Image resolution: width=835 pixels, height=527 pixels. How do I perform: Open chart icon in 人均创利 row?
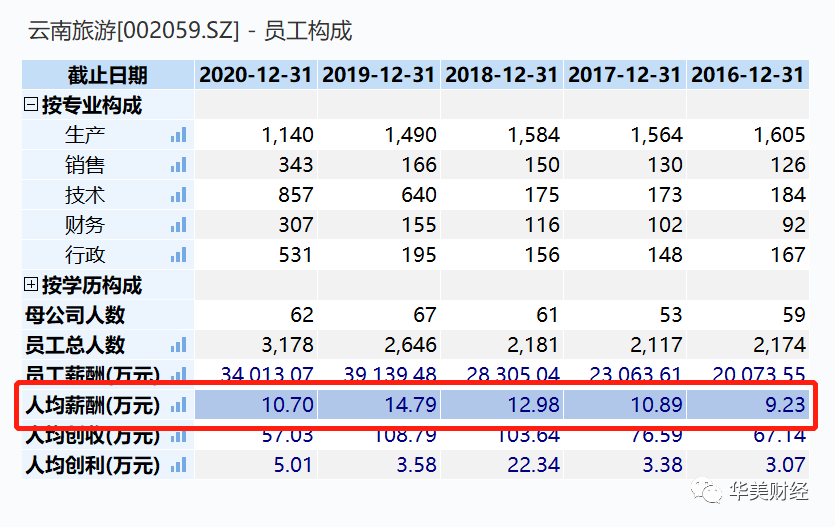178,465
